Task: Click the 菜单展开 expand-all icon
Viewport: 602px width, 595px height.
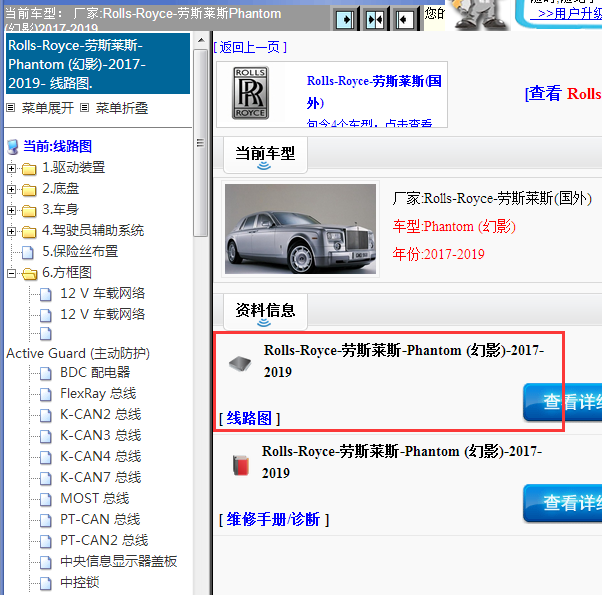Action: click(10, 107)
